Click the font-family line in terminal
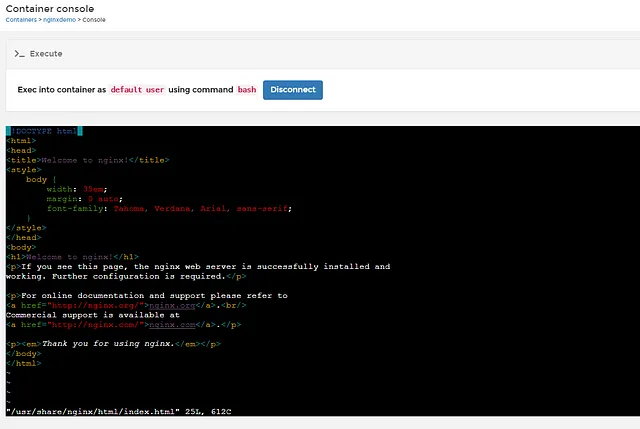 click(x=169, y=209)
